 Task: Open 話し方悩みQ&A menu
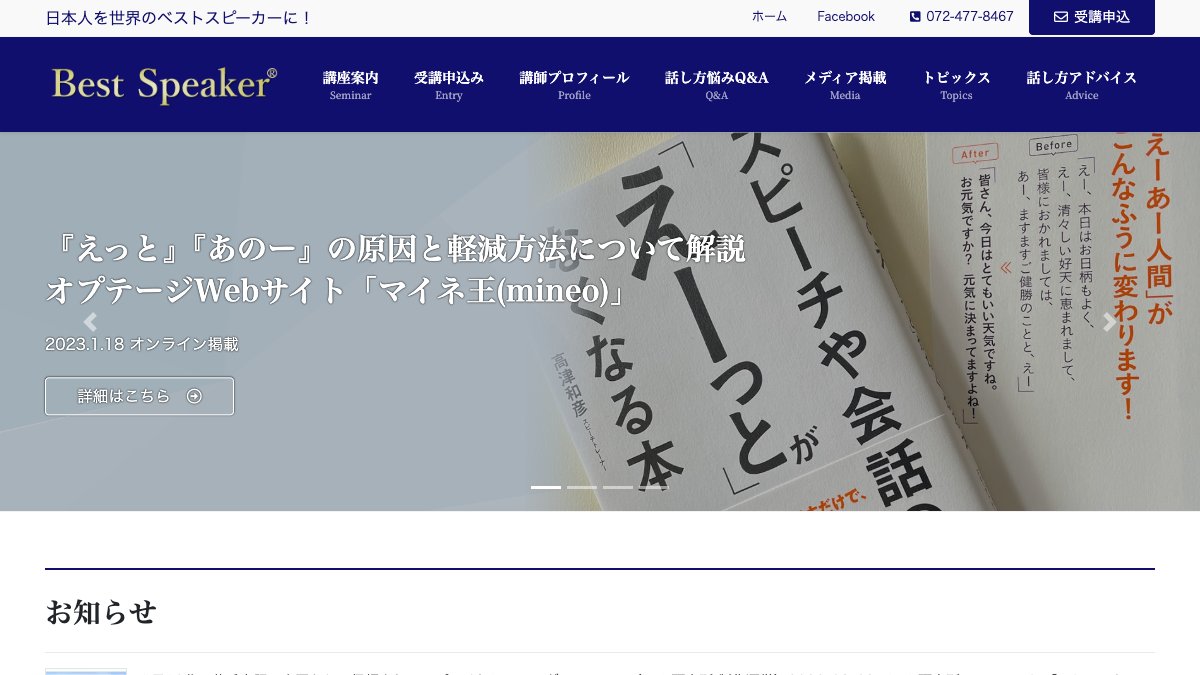pyautogui.click(x=717, y=85)
